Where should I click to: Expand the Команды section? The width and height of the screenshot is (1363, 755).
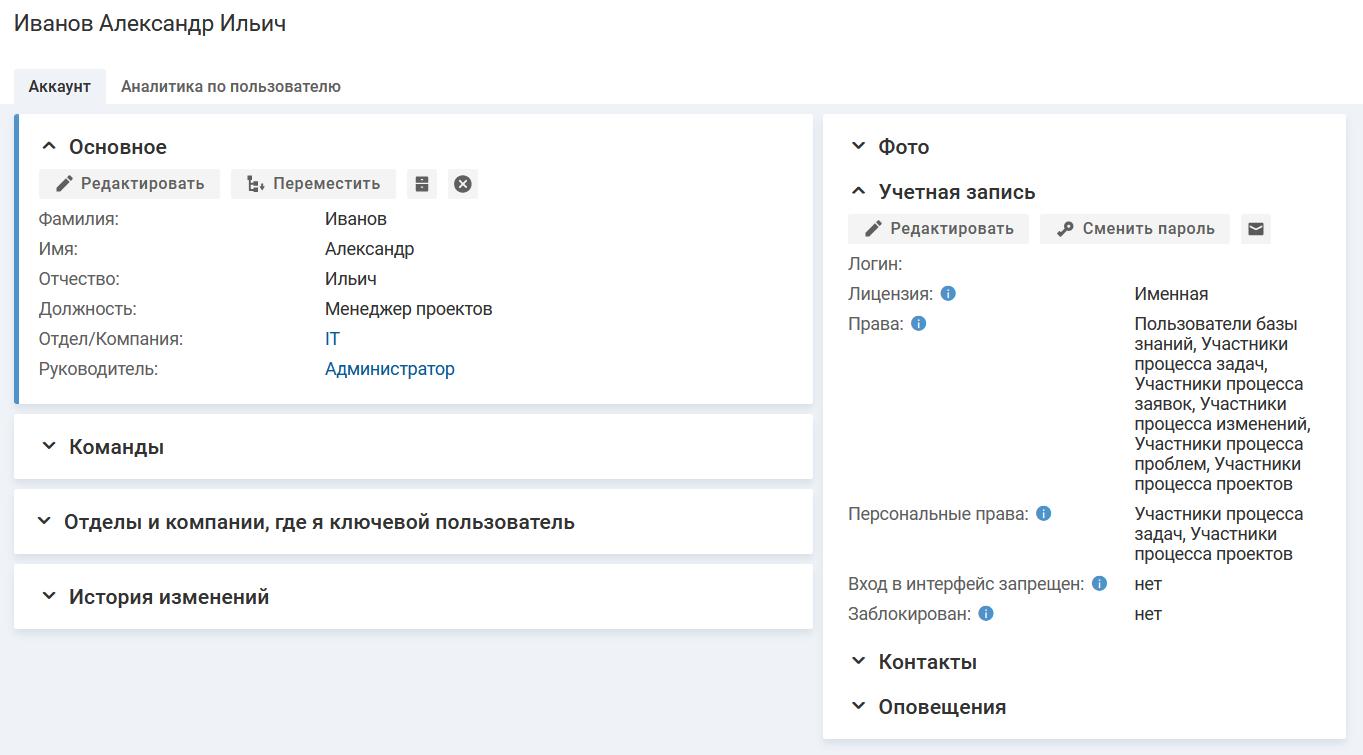click(x=116, y=447)
